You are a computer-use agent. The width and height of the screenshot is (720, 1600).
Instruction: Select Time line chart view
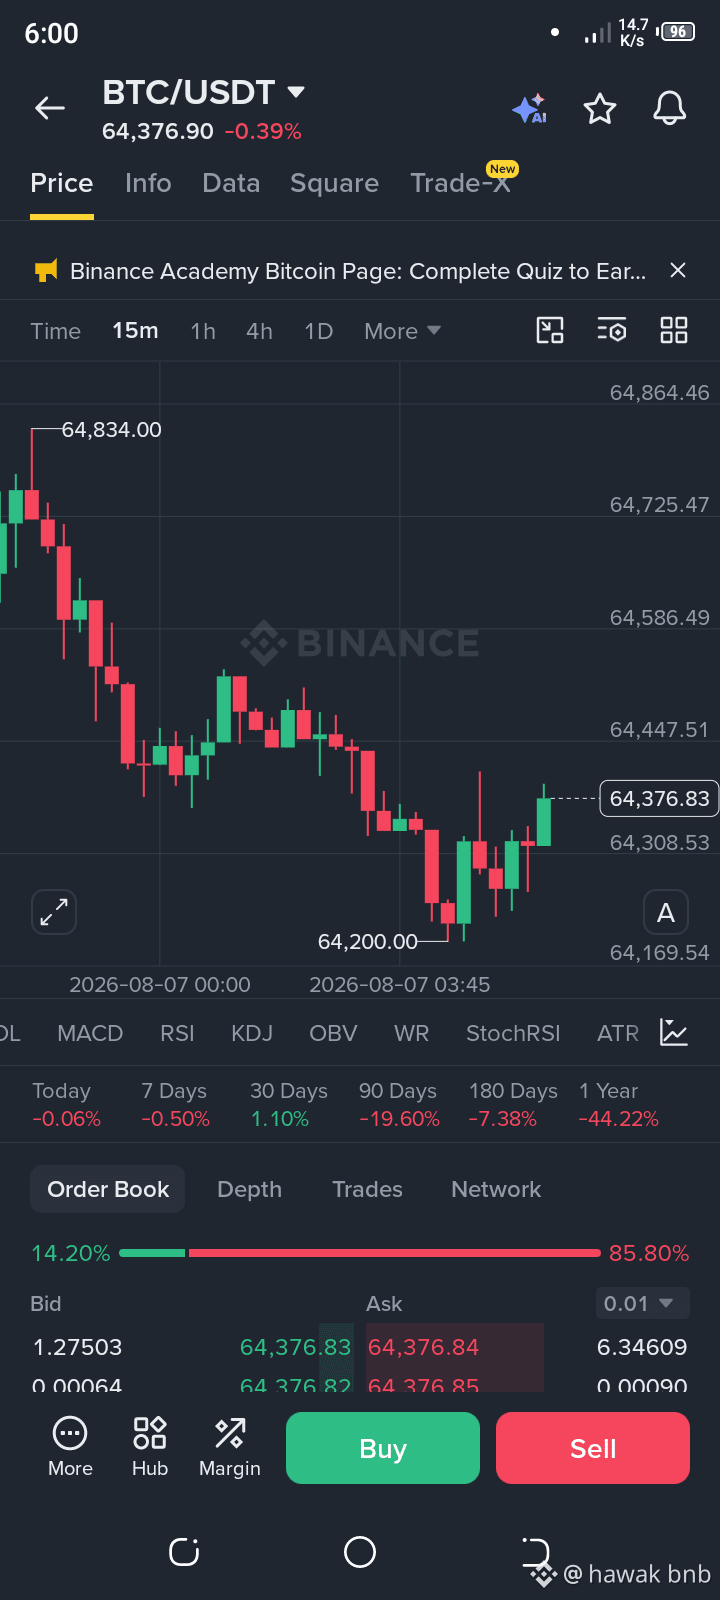[56, 331]
